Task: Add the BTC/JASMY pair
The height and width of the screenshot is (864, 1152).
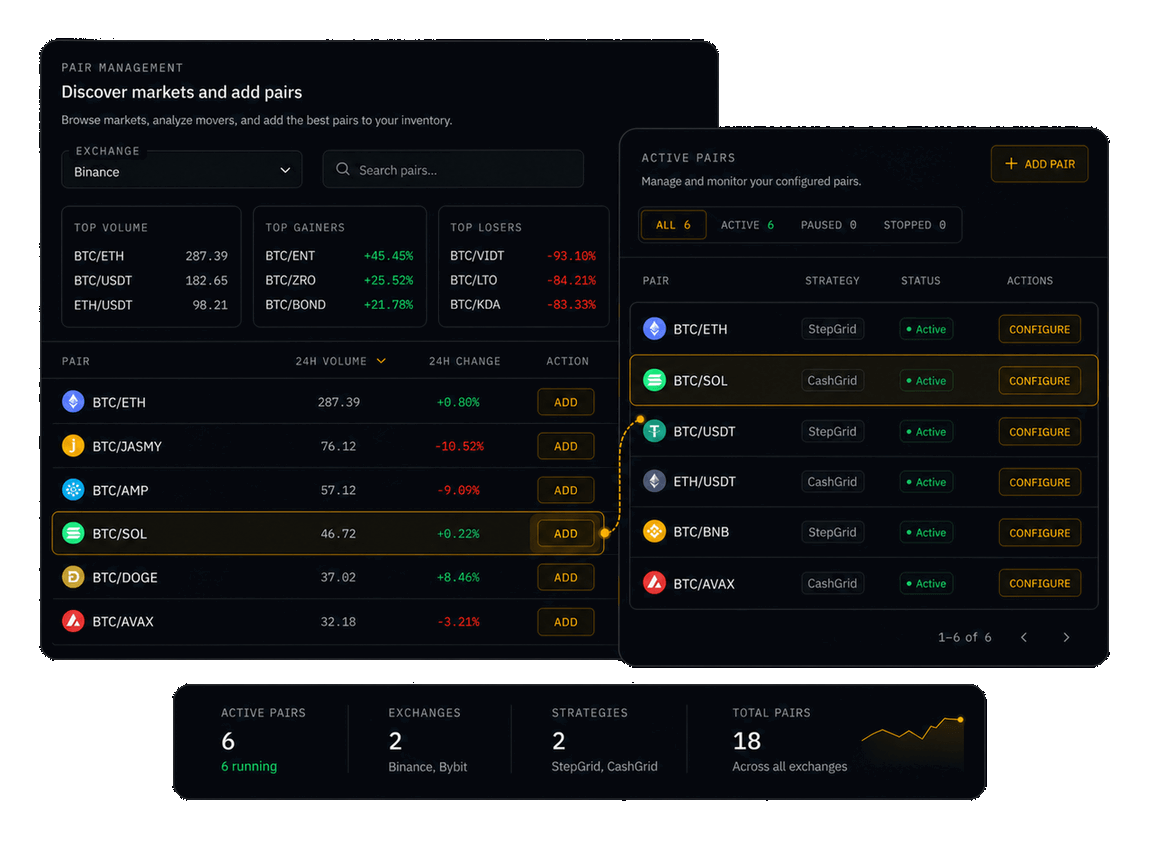Action: 566,447
